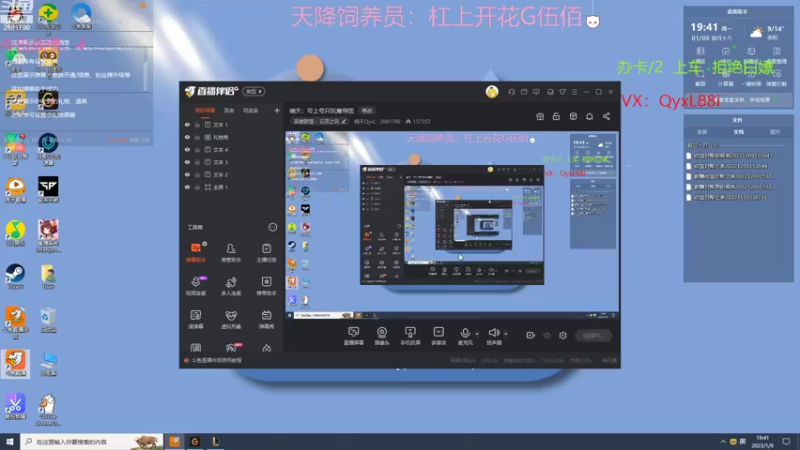Switch to 全部 tab in file widget
Image resolution: width=800 pixels, height=450 pixels.
[x=702, y=132]
